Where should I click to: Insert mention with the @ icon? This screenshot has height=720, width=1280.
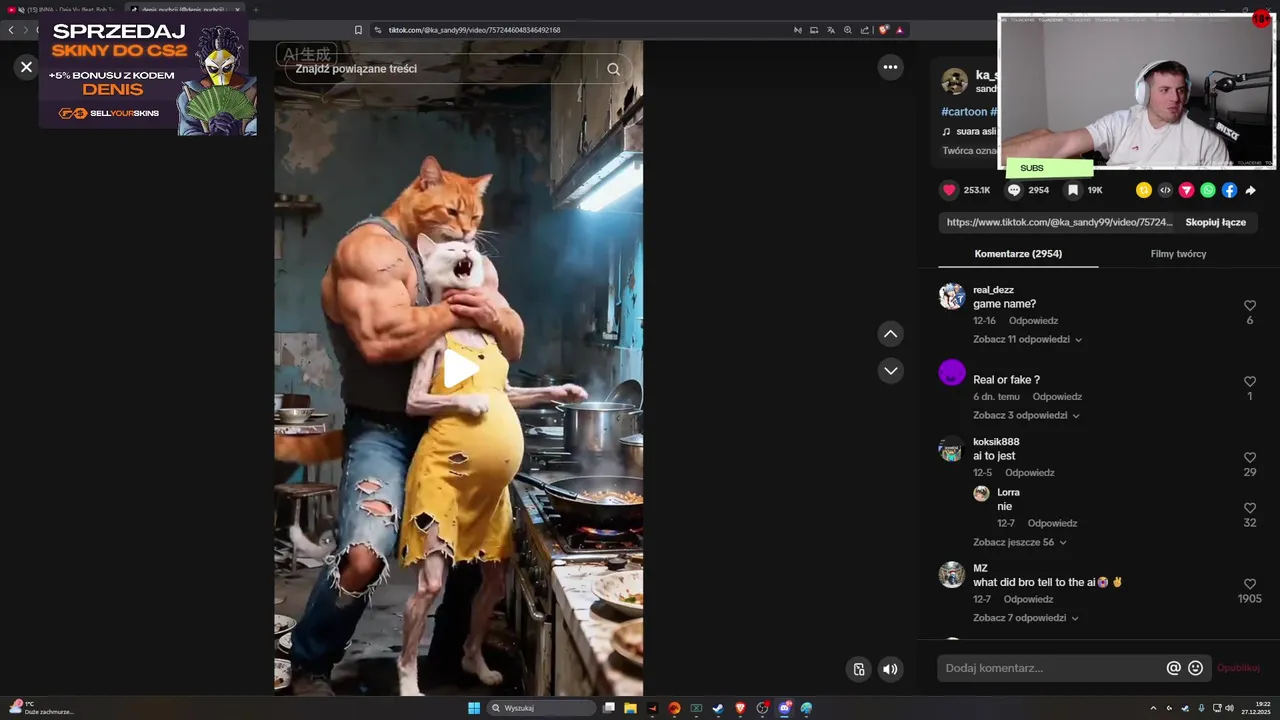1173,668
